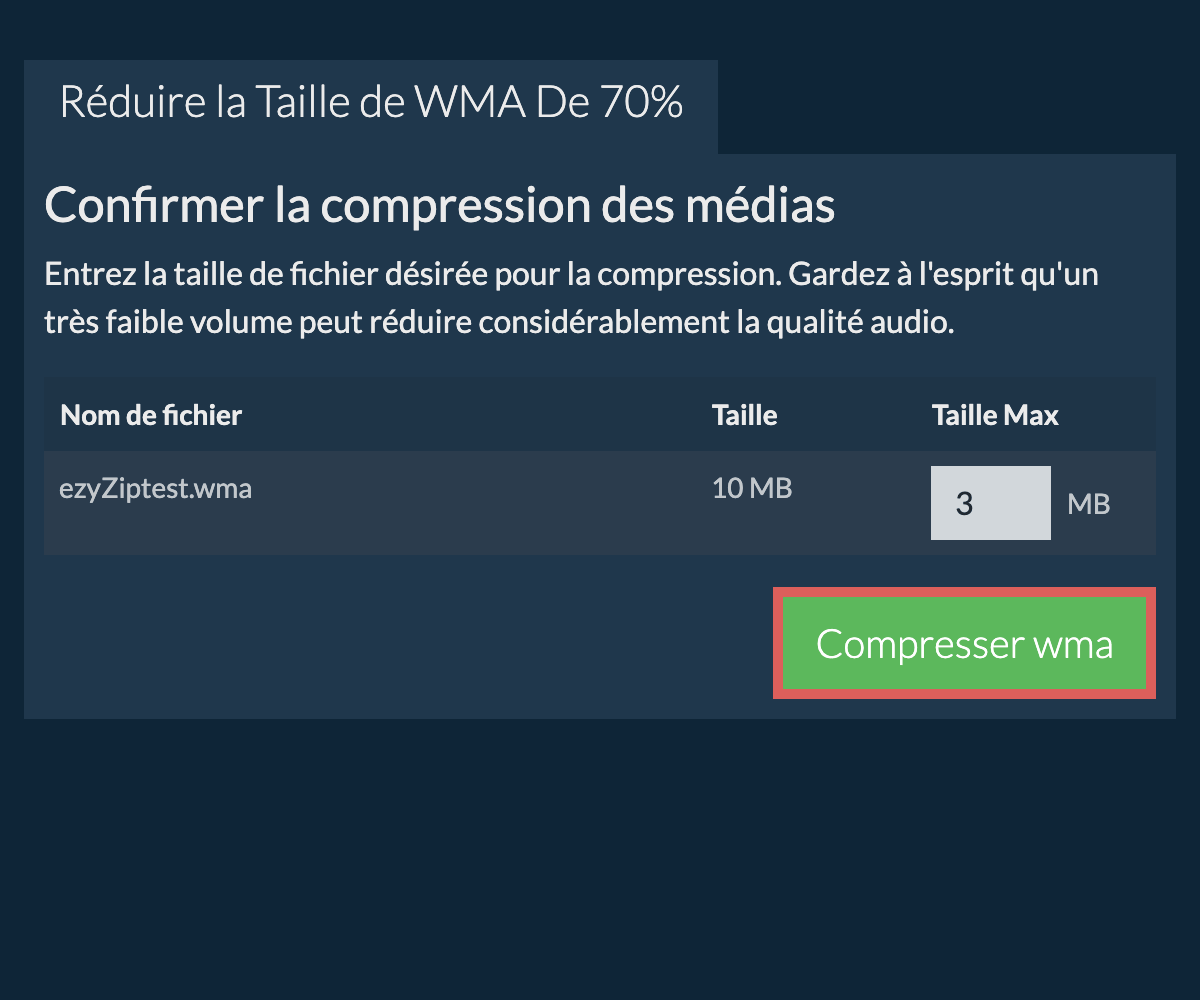Click the description line starting with Entrez

pos(572,274)
